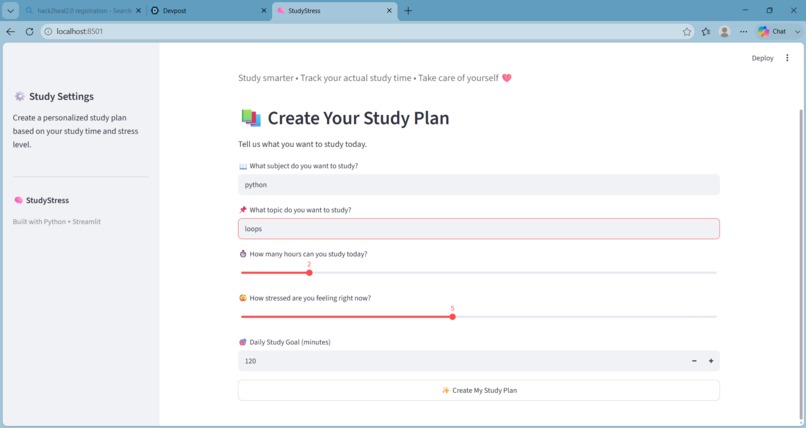
Task: Click the address bar showing localhost:8501
Action: pyautogui.click(x=360, y=31)
